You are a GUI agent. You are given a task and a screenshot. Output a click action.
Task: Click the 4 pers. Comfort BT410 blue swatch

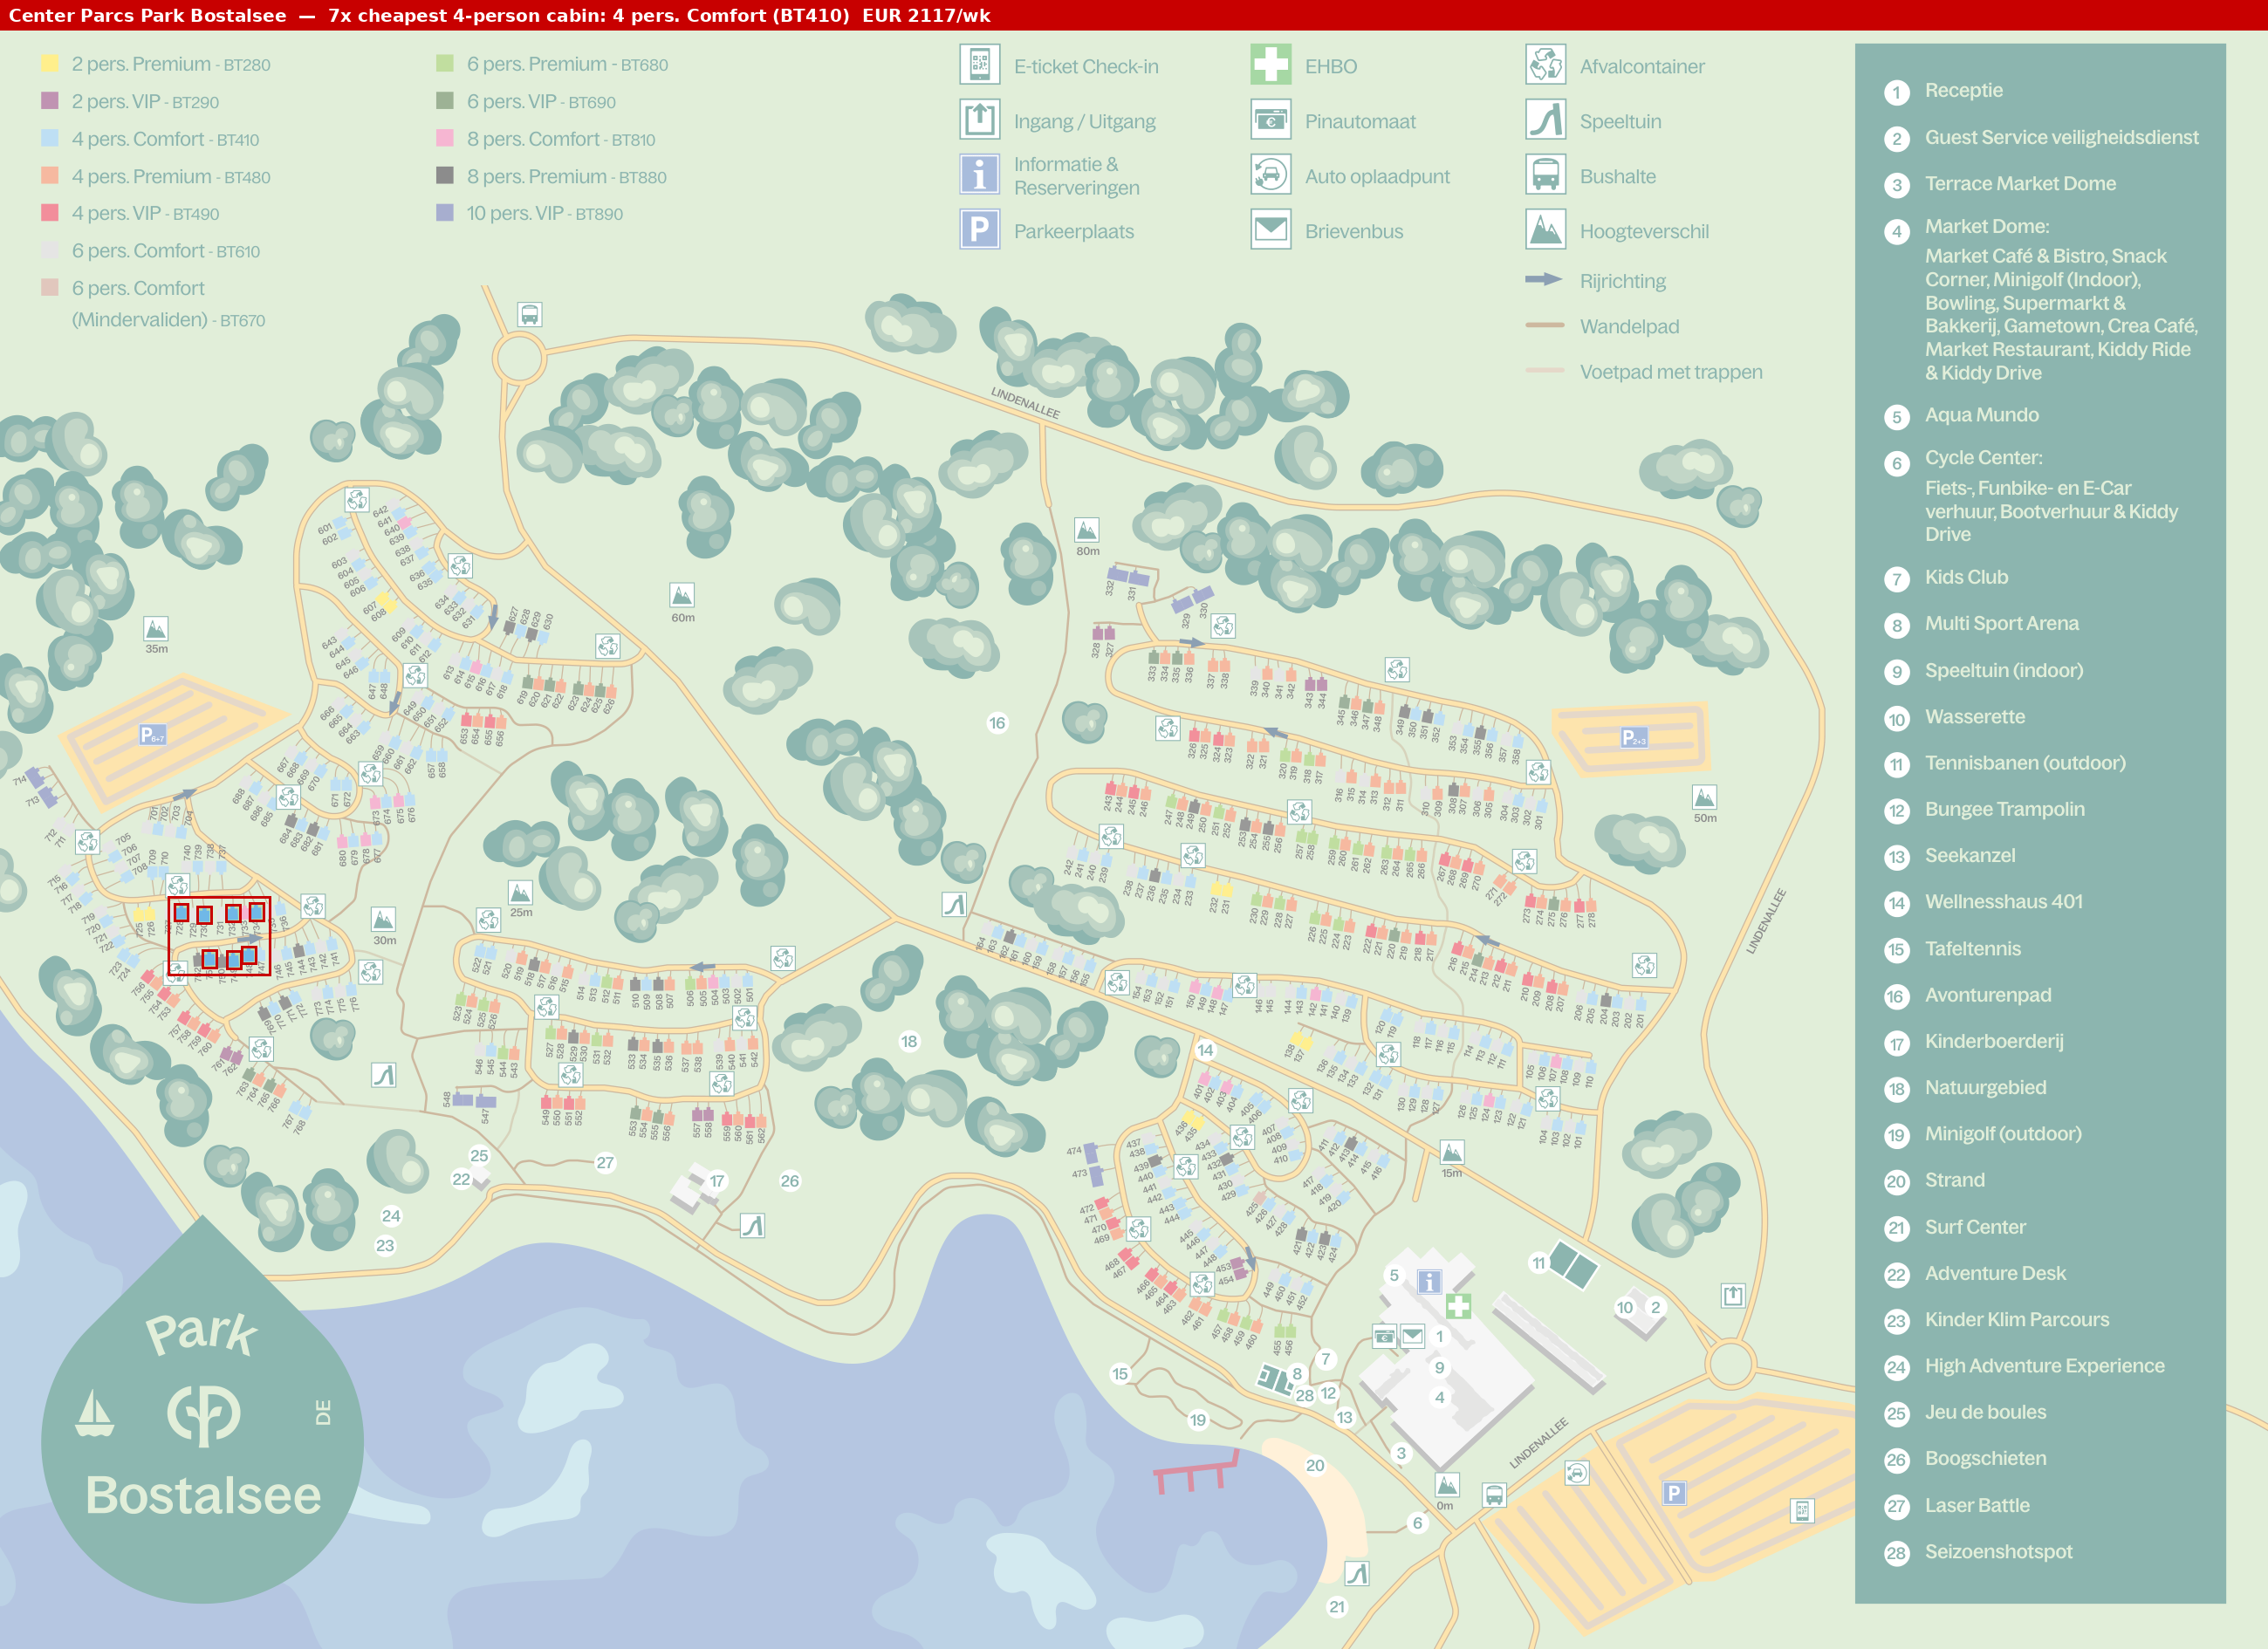click(50, 138)
